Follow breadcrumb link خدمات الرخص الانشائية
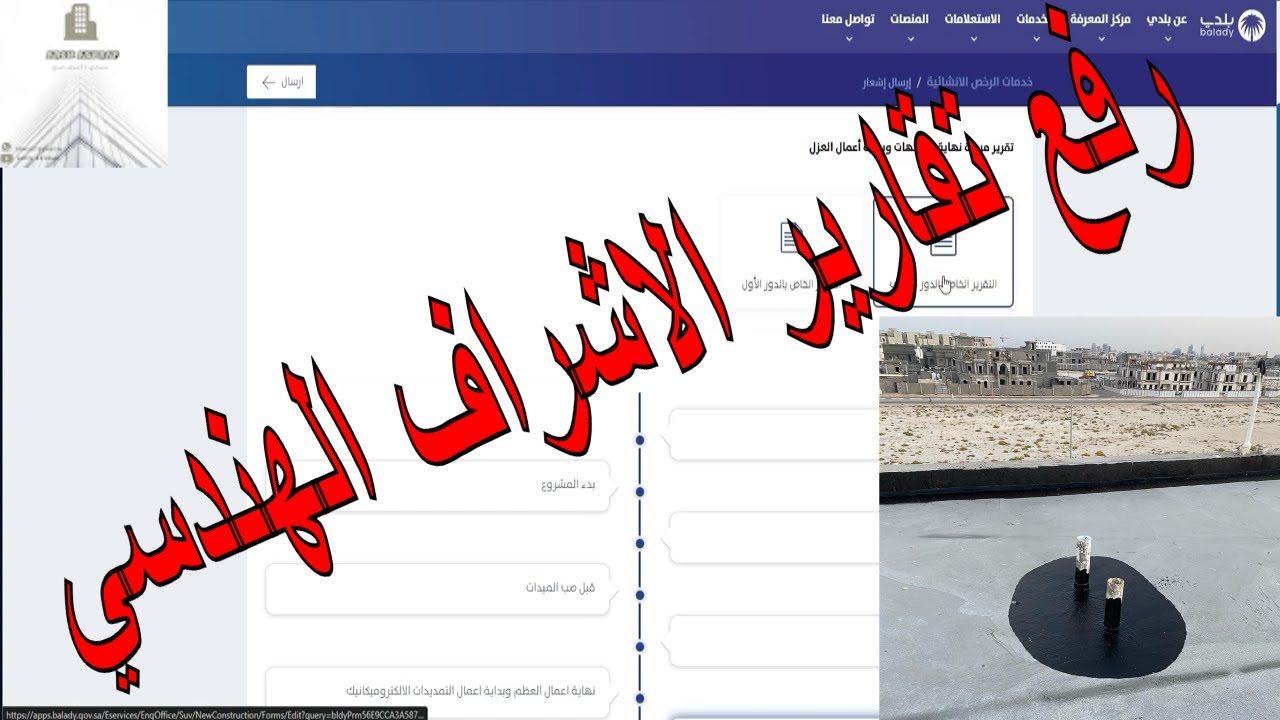This screenshot has height=720, width=1280. coord(979,82)
